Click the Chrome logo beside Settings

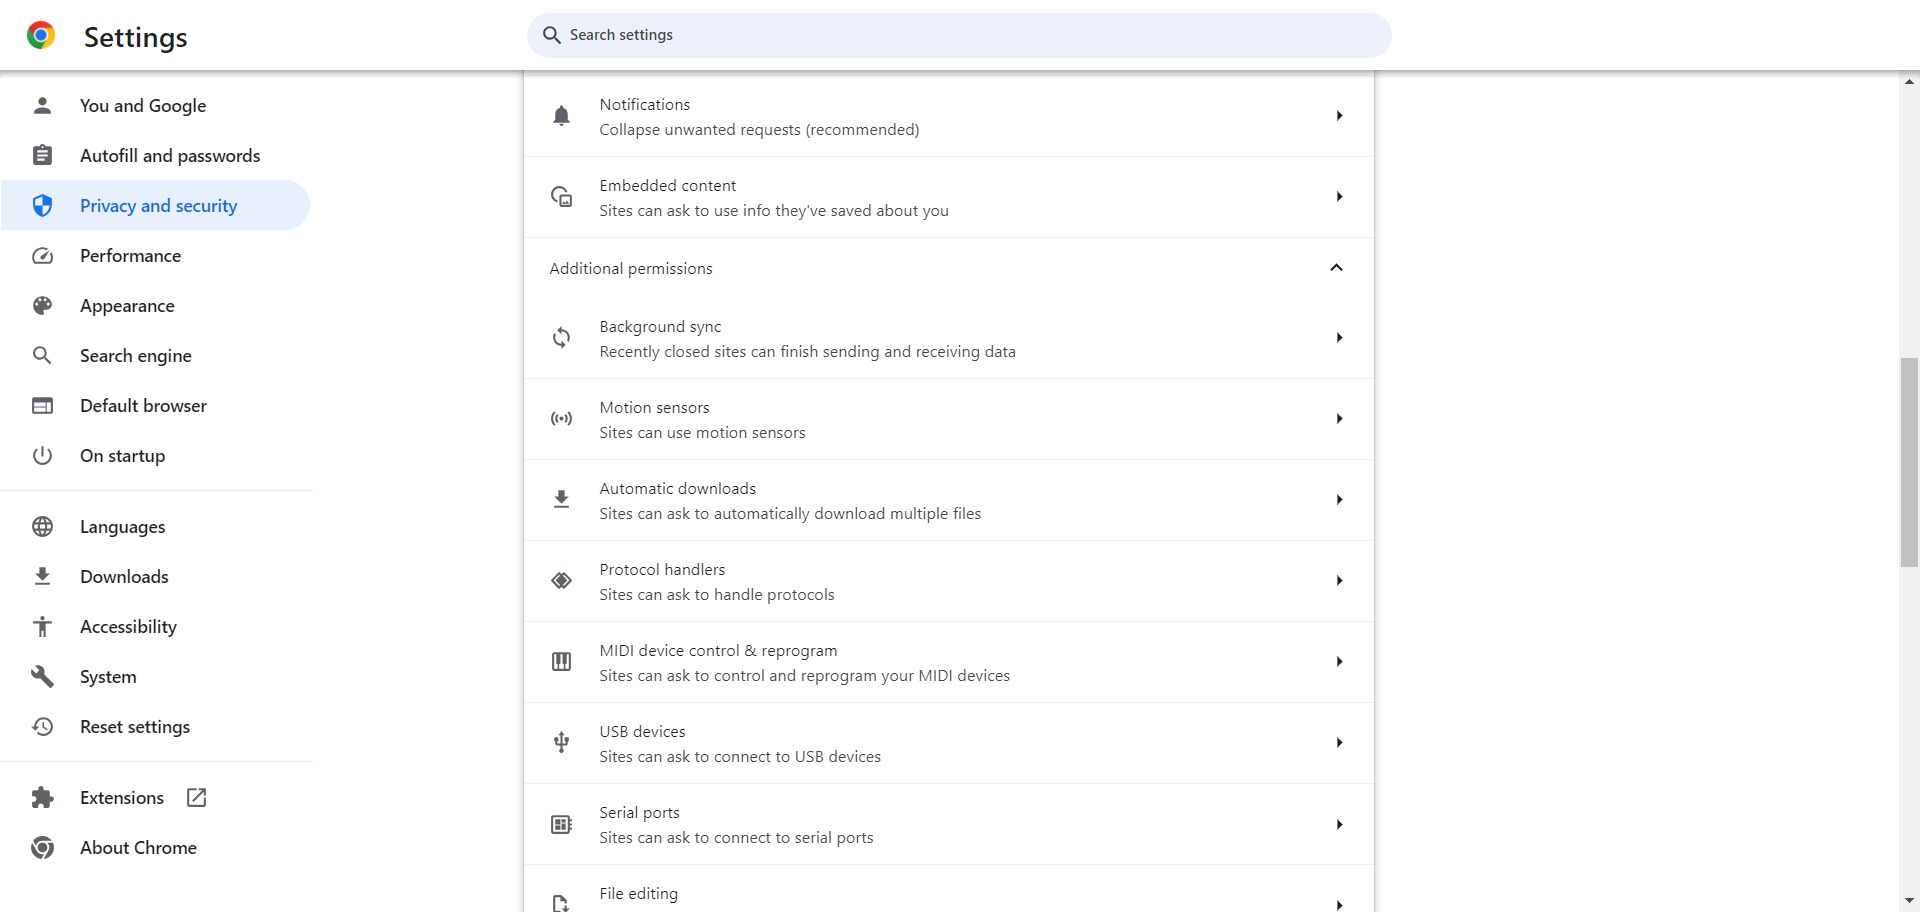(x=41, y=36)
